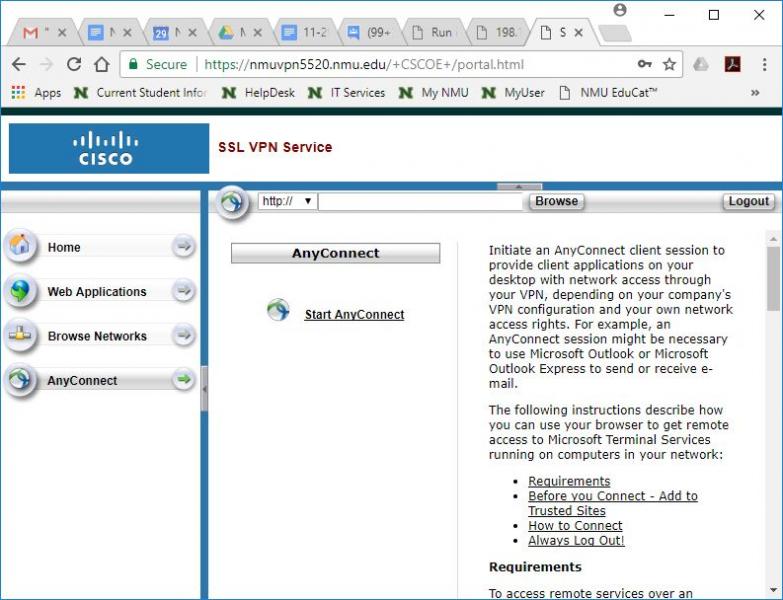Click the browser forward arrow
Screen dimensions: 783x600
[46, 64]
